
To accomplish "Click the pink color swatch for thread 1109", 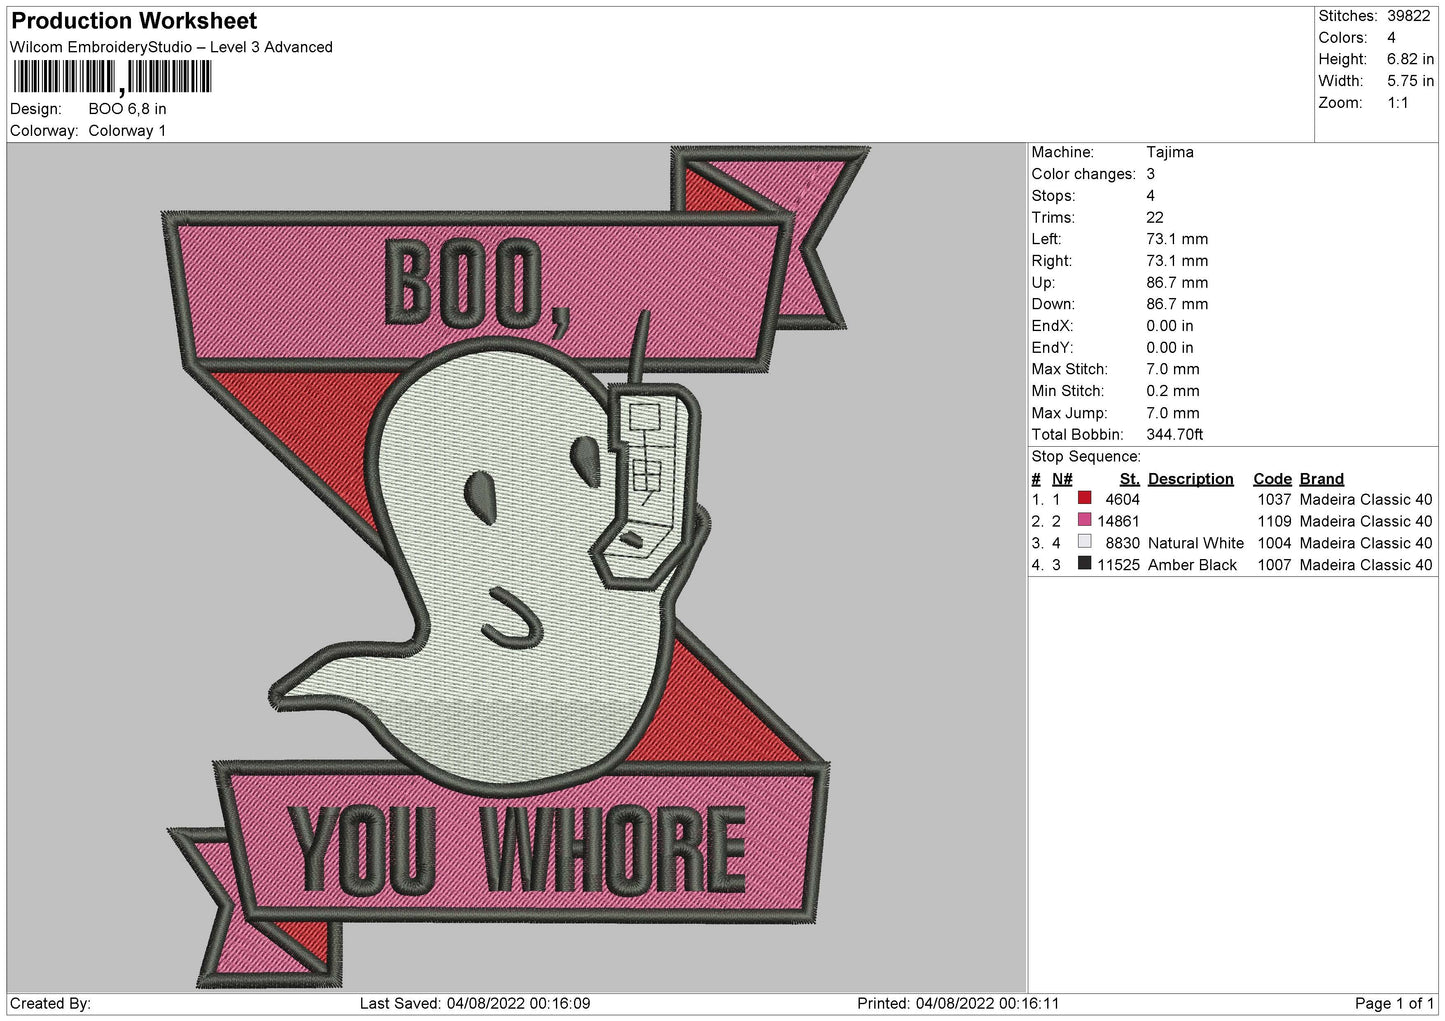I will point(1084,520).
